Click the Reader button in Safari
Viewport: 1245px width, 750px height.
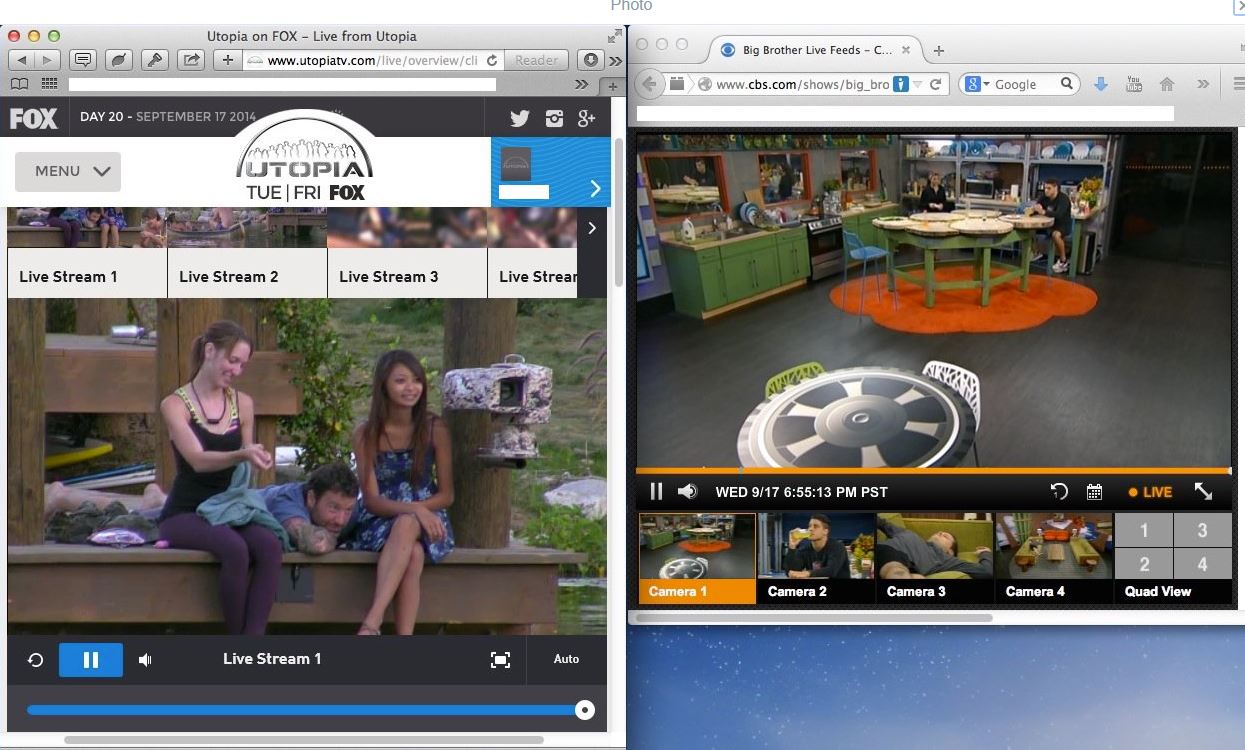coord(536,60)
